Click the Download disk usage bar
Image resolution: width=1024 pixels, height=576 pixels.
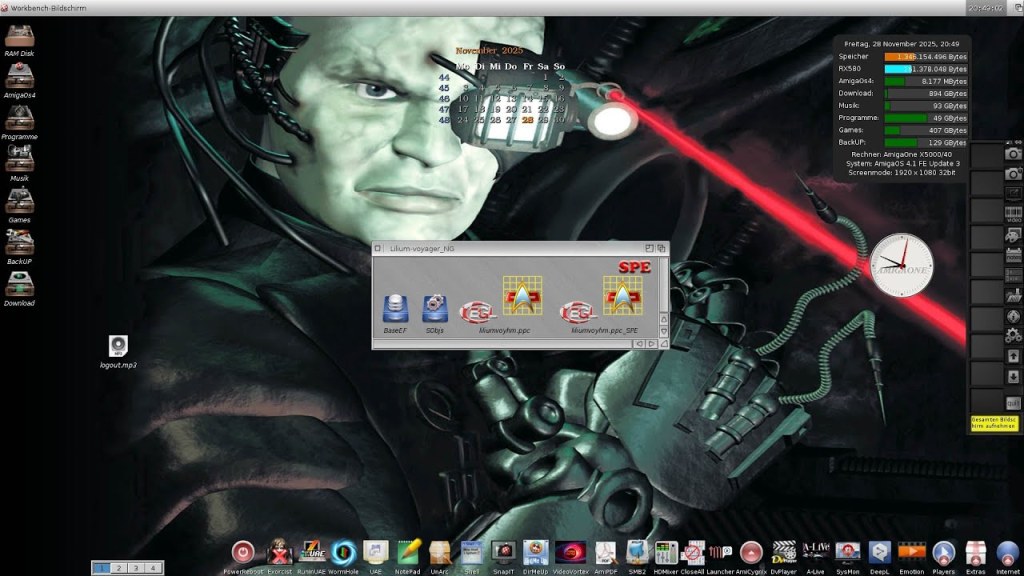click(x=926, y=93)
